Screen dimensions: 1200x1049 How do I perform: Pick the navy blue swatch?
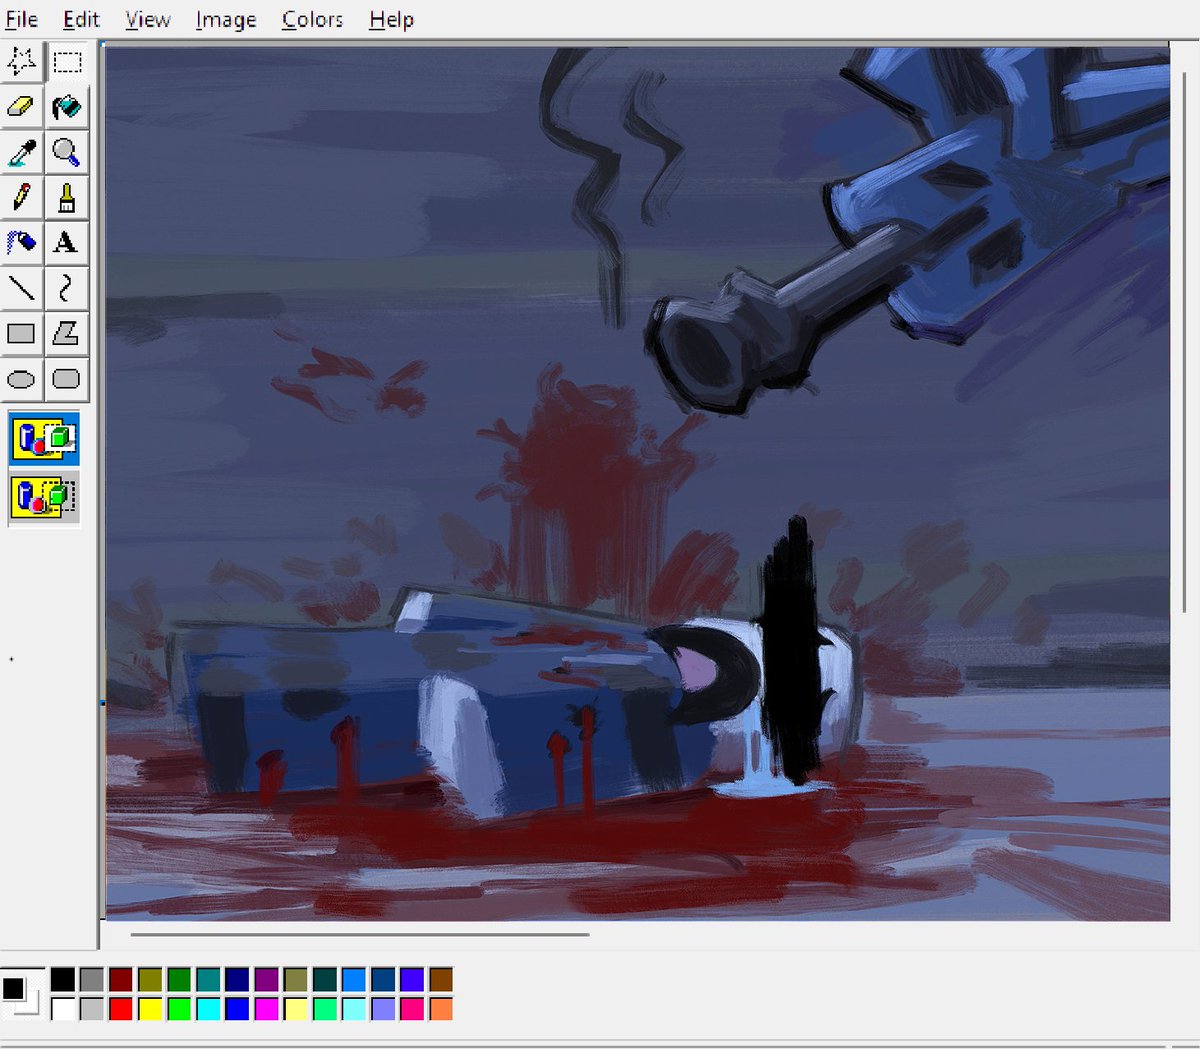tap(237, 979)
